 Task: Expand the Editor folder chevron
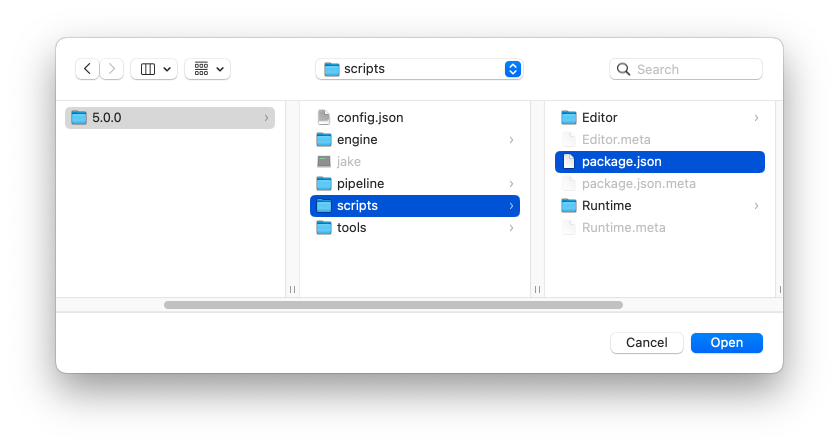tap(756, 118)
